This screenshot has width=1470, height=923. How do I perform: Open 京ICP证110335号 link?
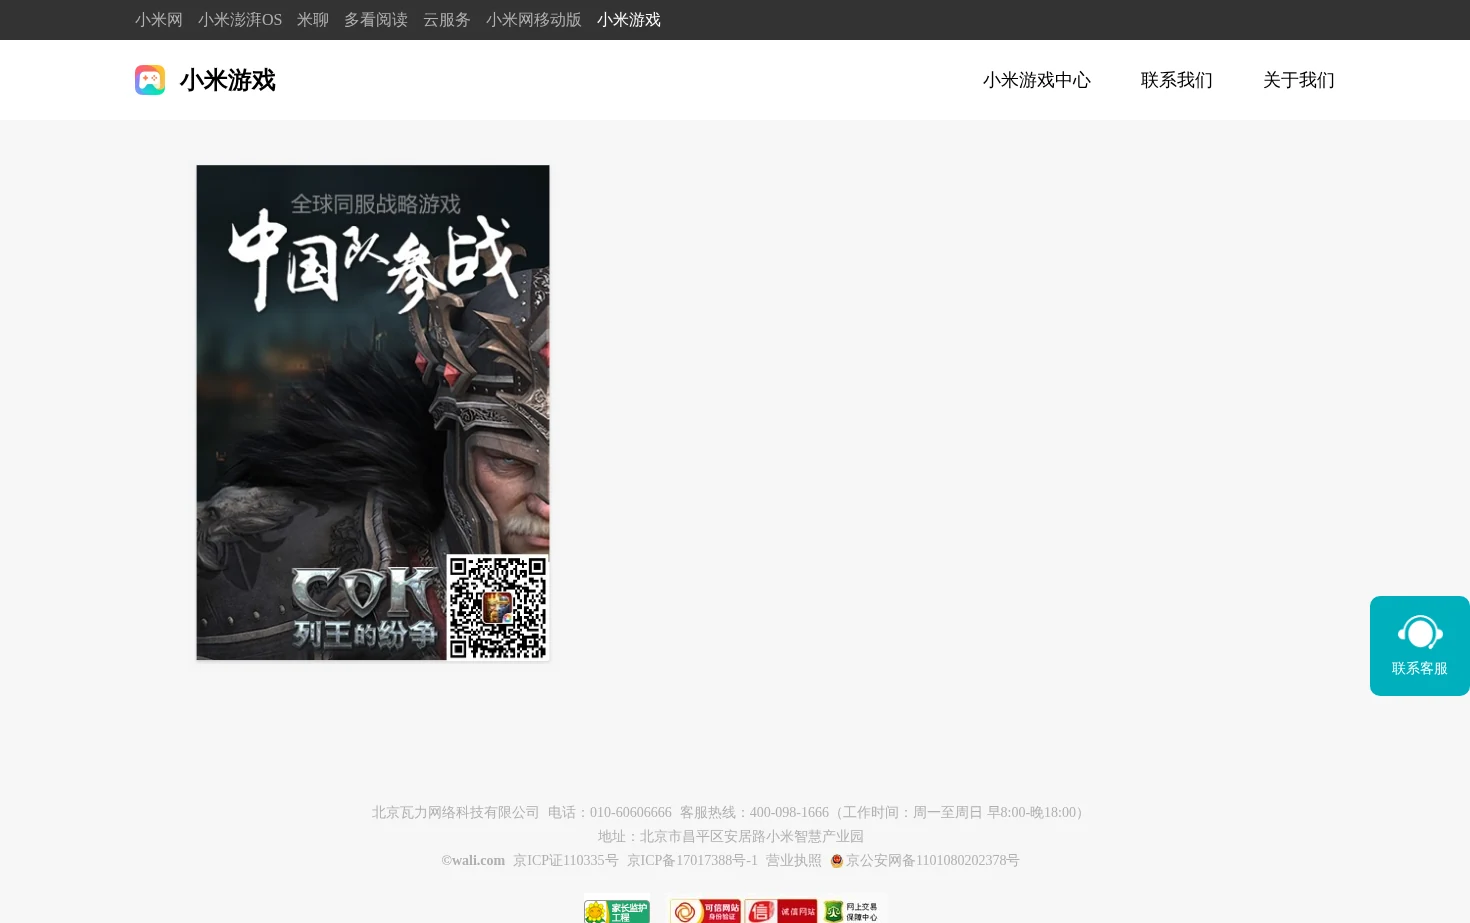tap(566, 861)
